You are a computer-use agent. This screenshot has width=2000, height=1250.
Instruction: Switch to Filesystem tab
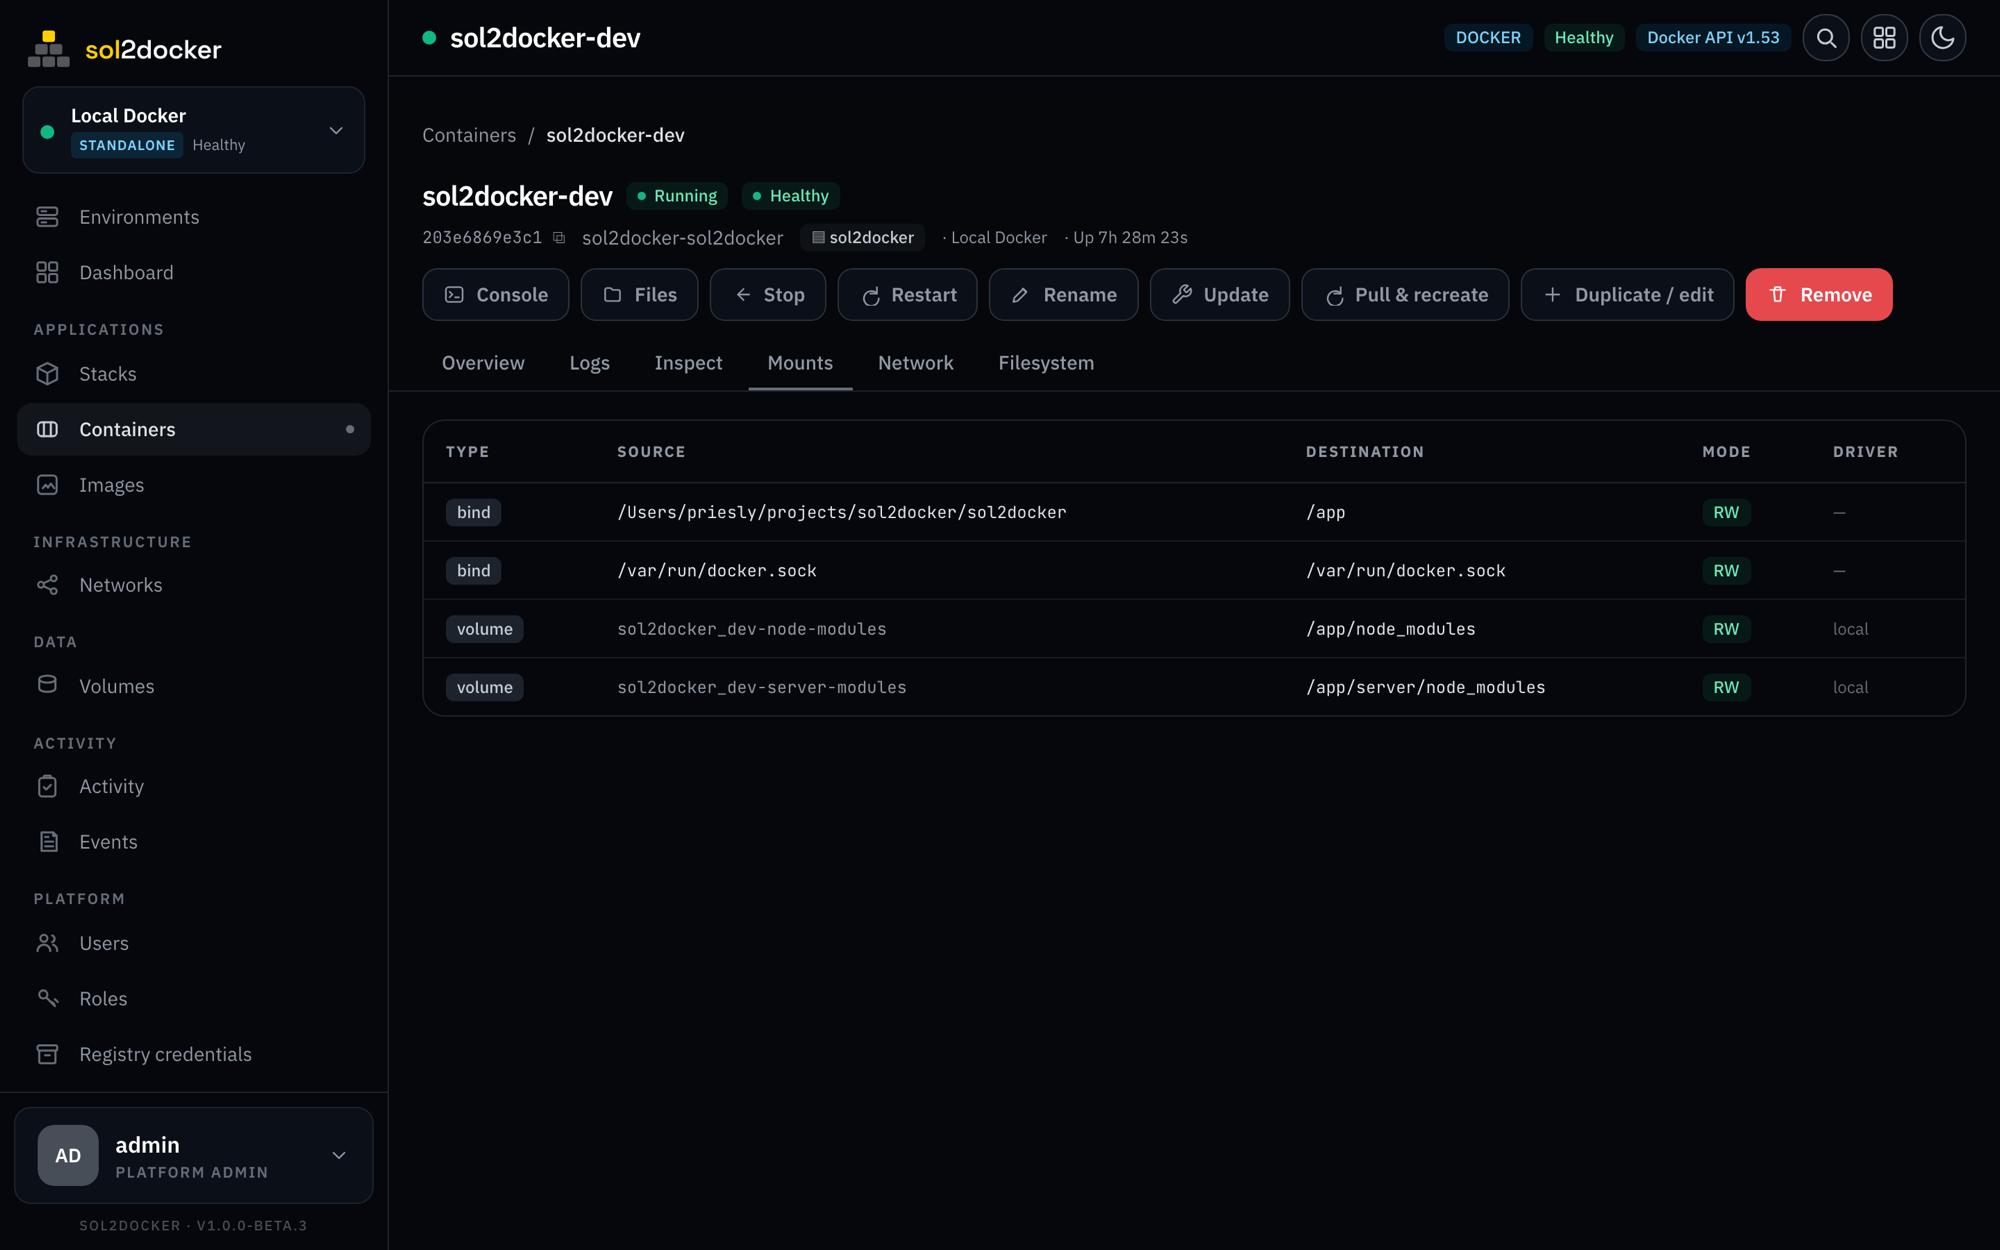[1046, 363]
